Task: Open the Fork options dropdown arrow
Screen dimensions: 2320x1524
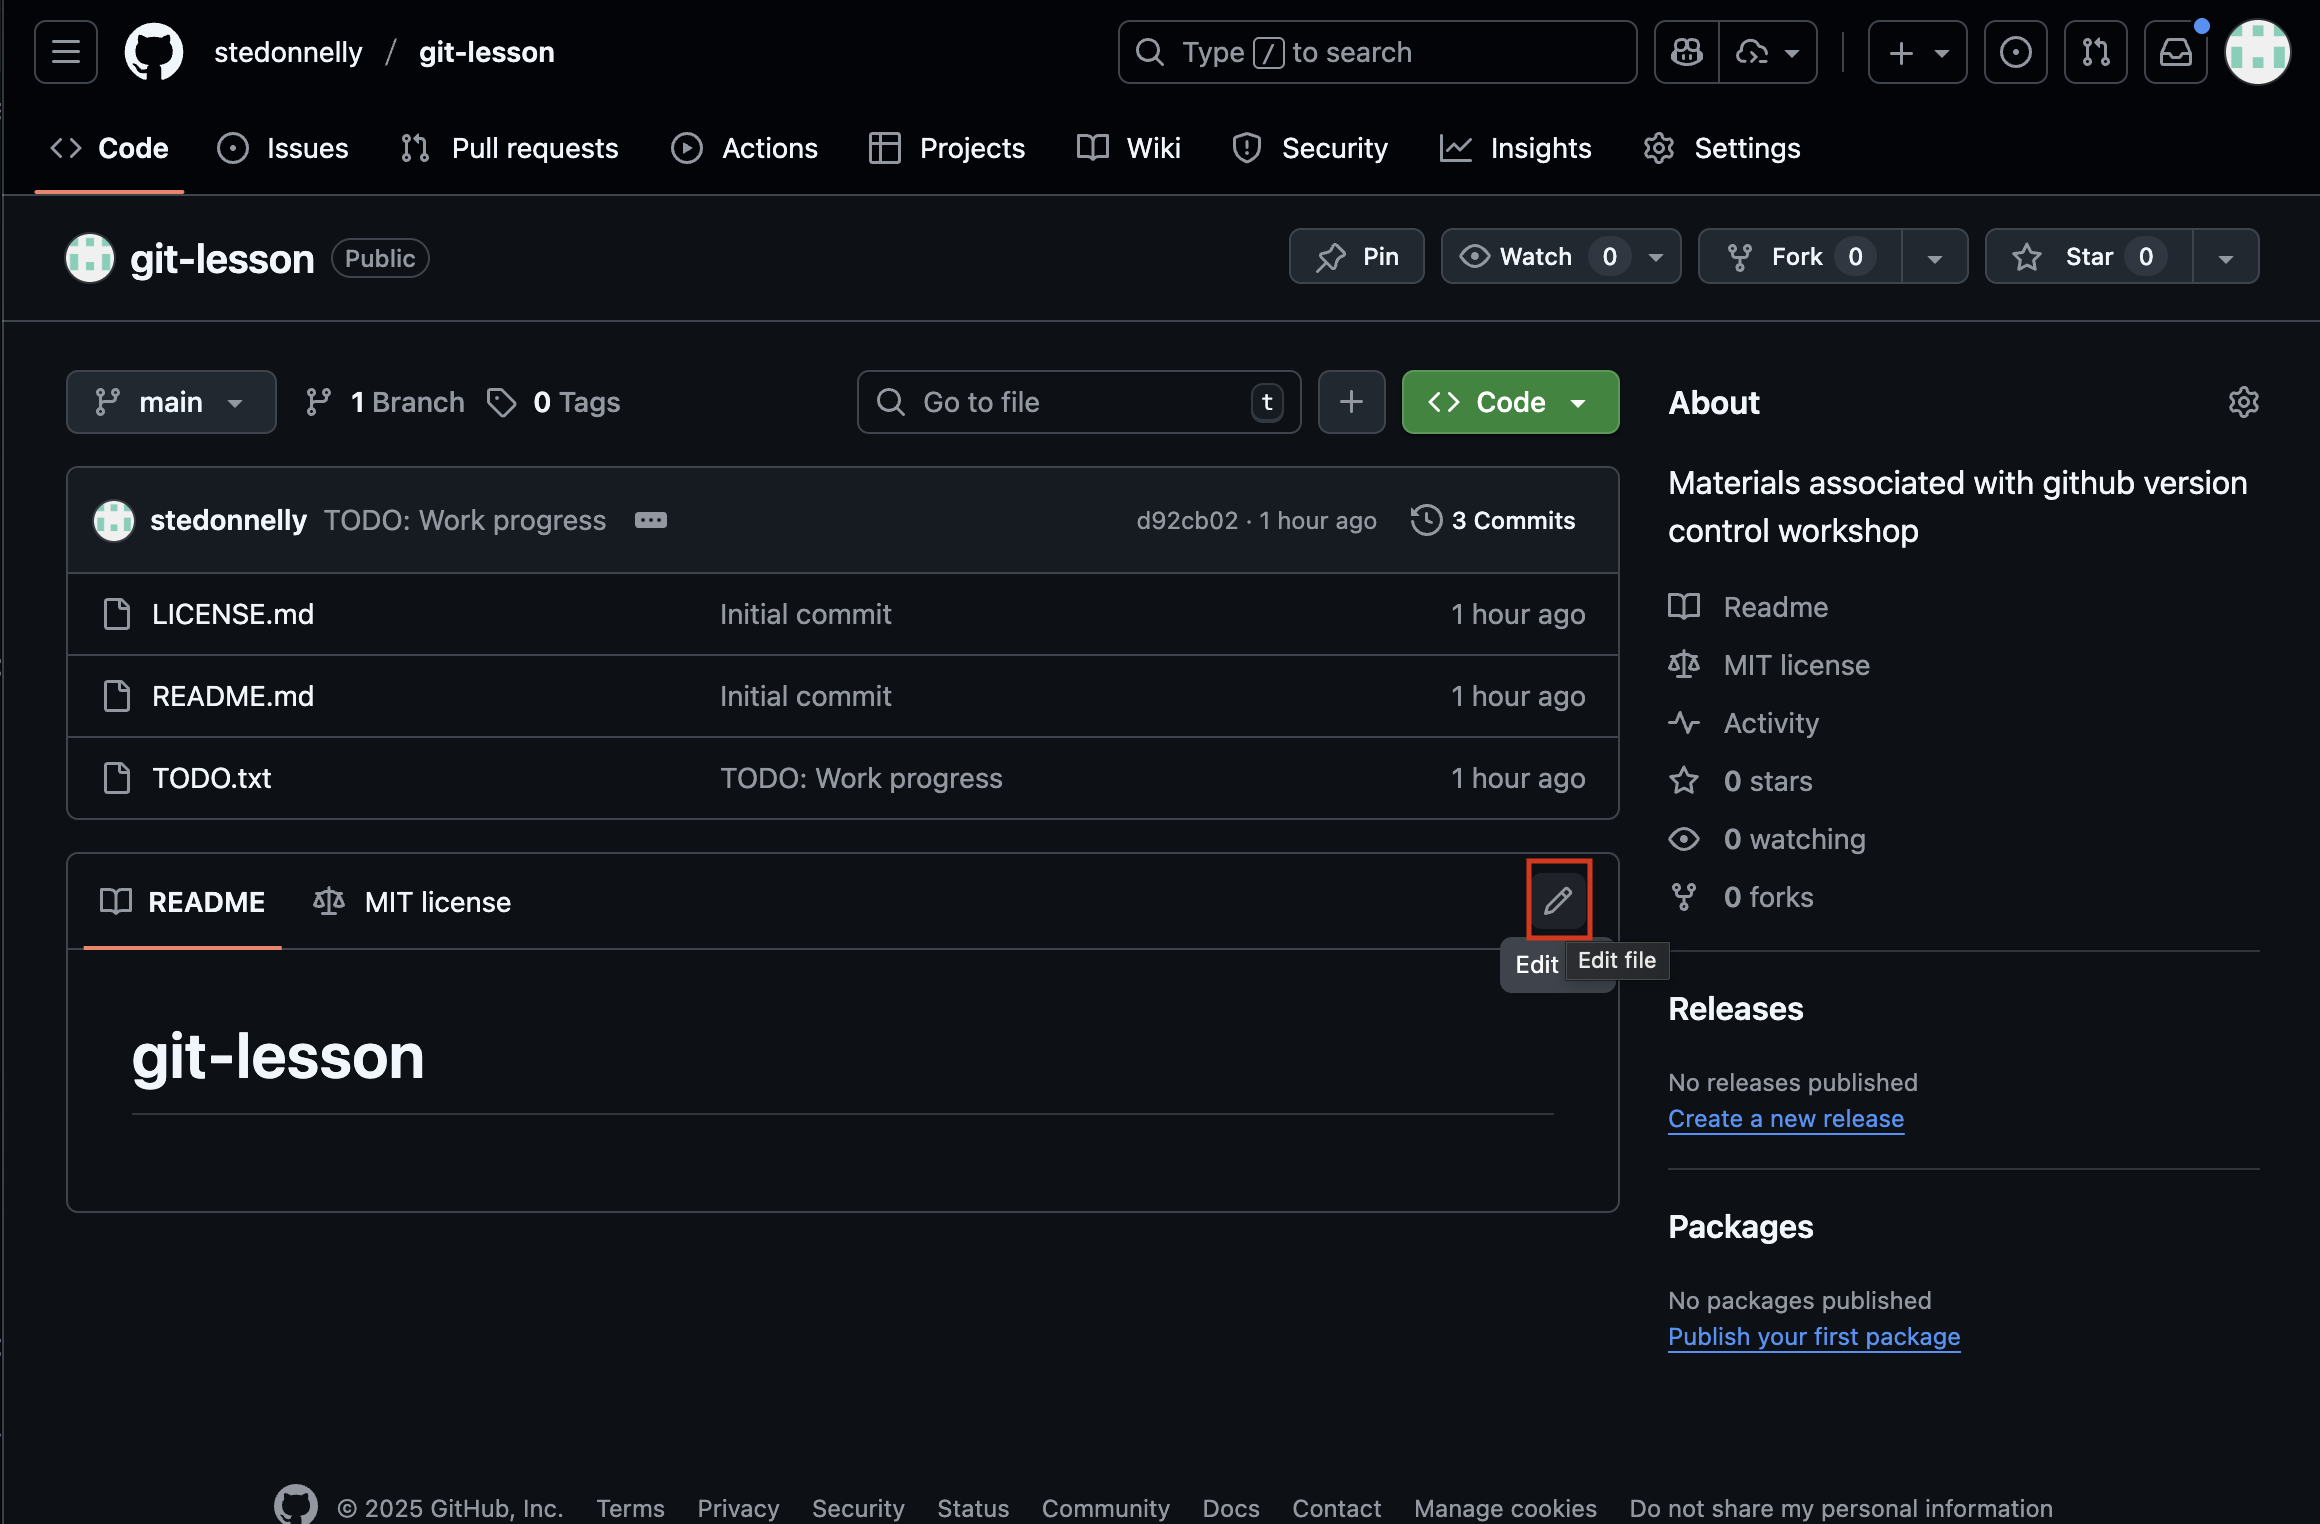Action: click(x=1934, y=257)
